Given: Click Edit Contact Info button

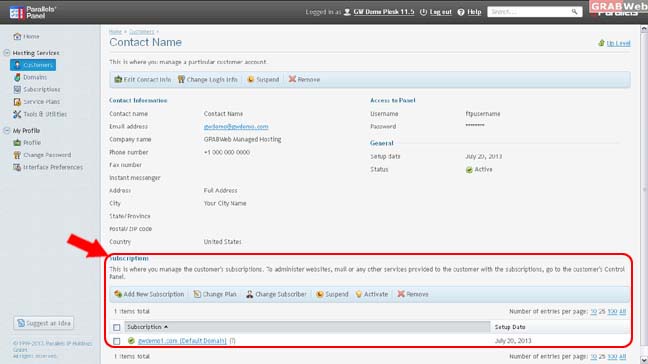Looking at the screenshot, I should tap(143, 79).
